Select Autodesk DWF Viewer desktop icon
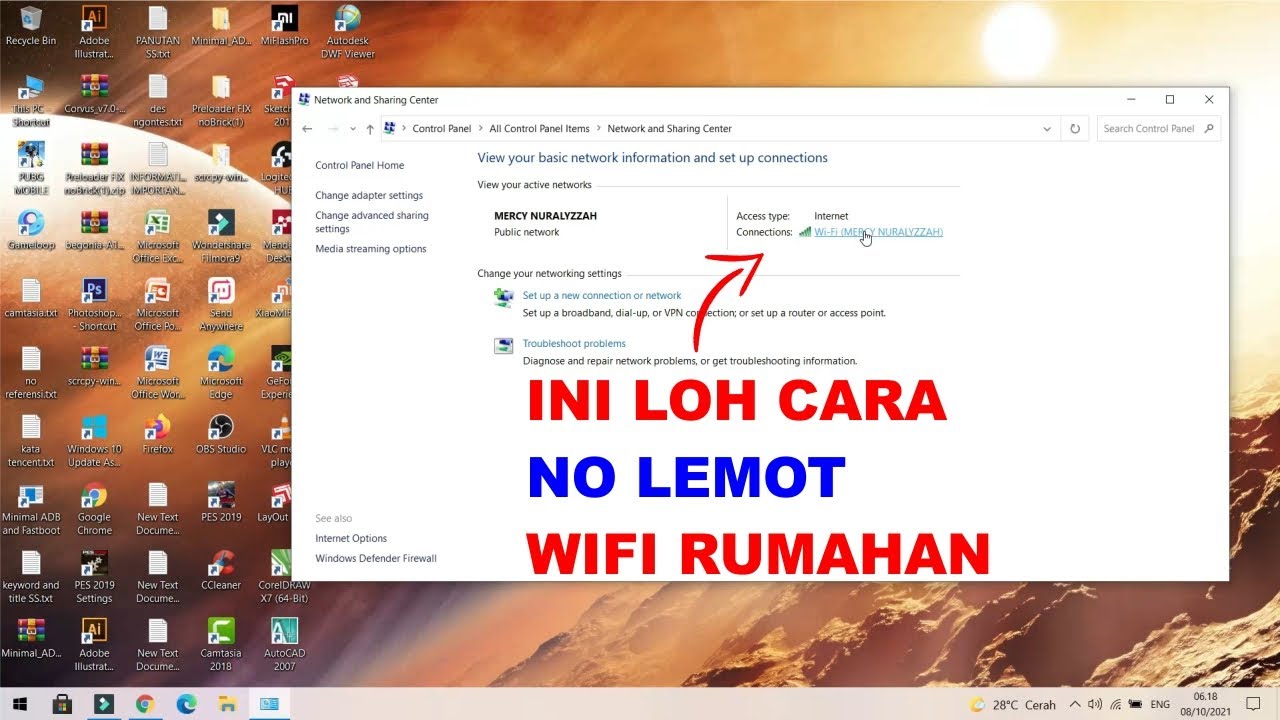The width and height of the screenshot is (1280, 720). (348, 32)
